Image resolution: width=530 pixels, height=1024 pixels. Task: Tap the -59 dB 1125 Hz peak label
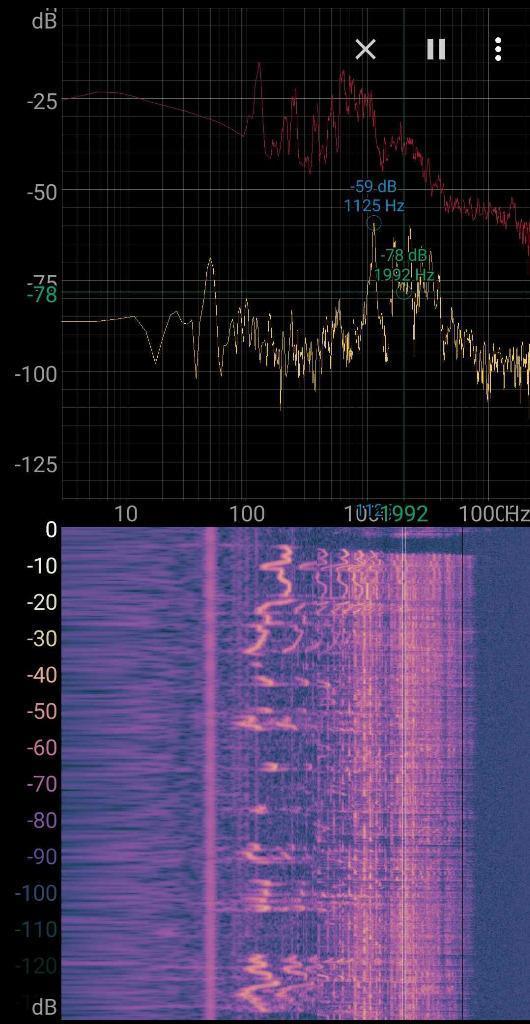(374, 197)
